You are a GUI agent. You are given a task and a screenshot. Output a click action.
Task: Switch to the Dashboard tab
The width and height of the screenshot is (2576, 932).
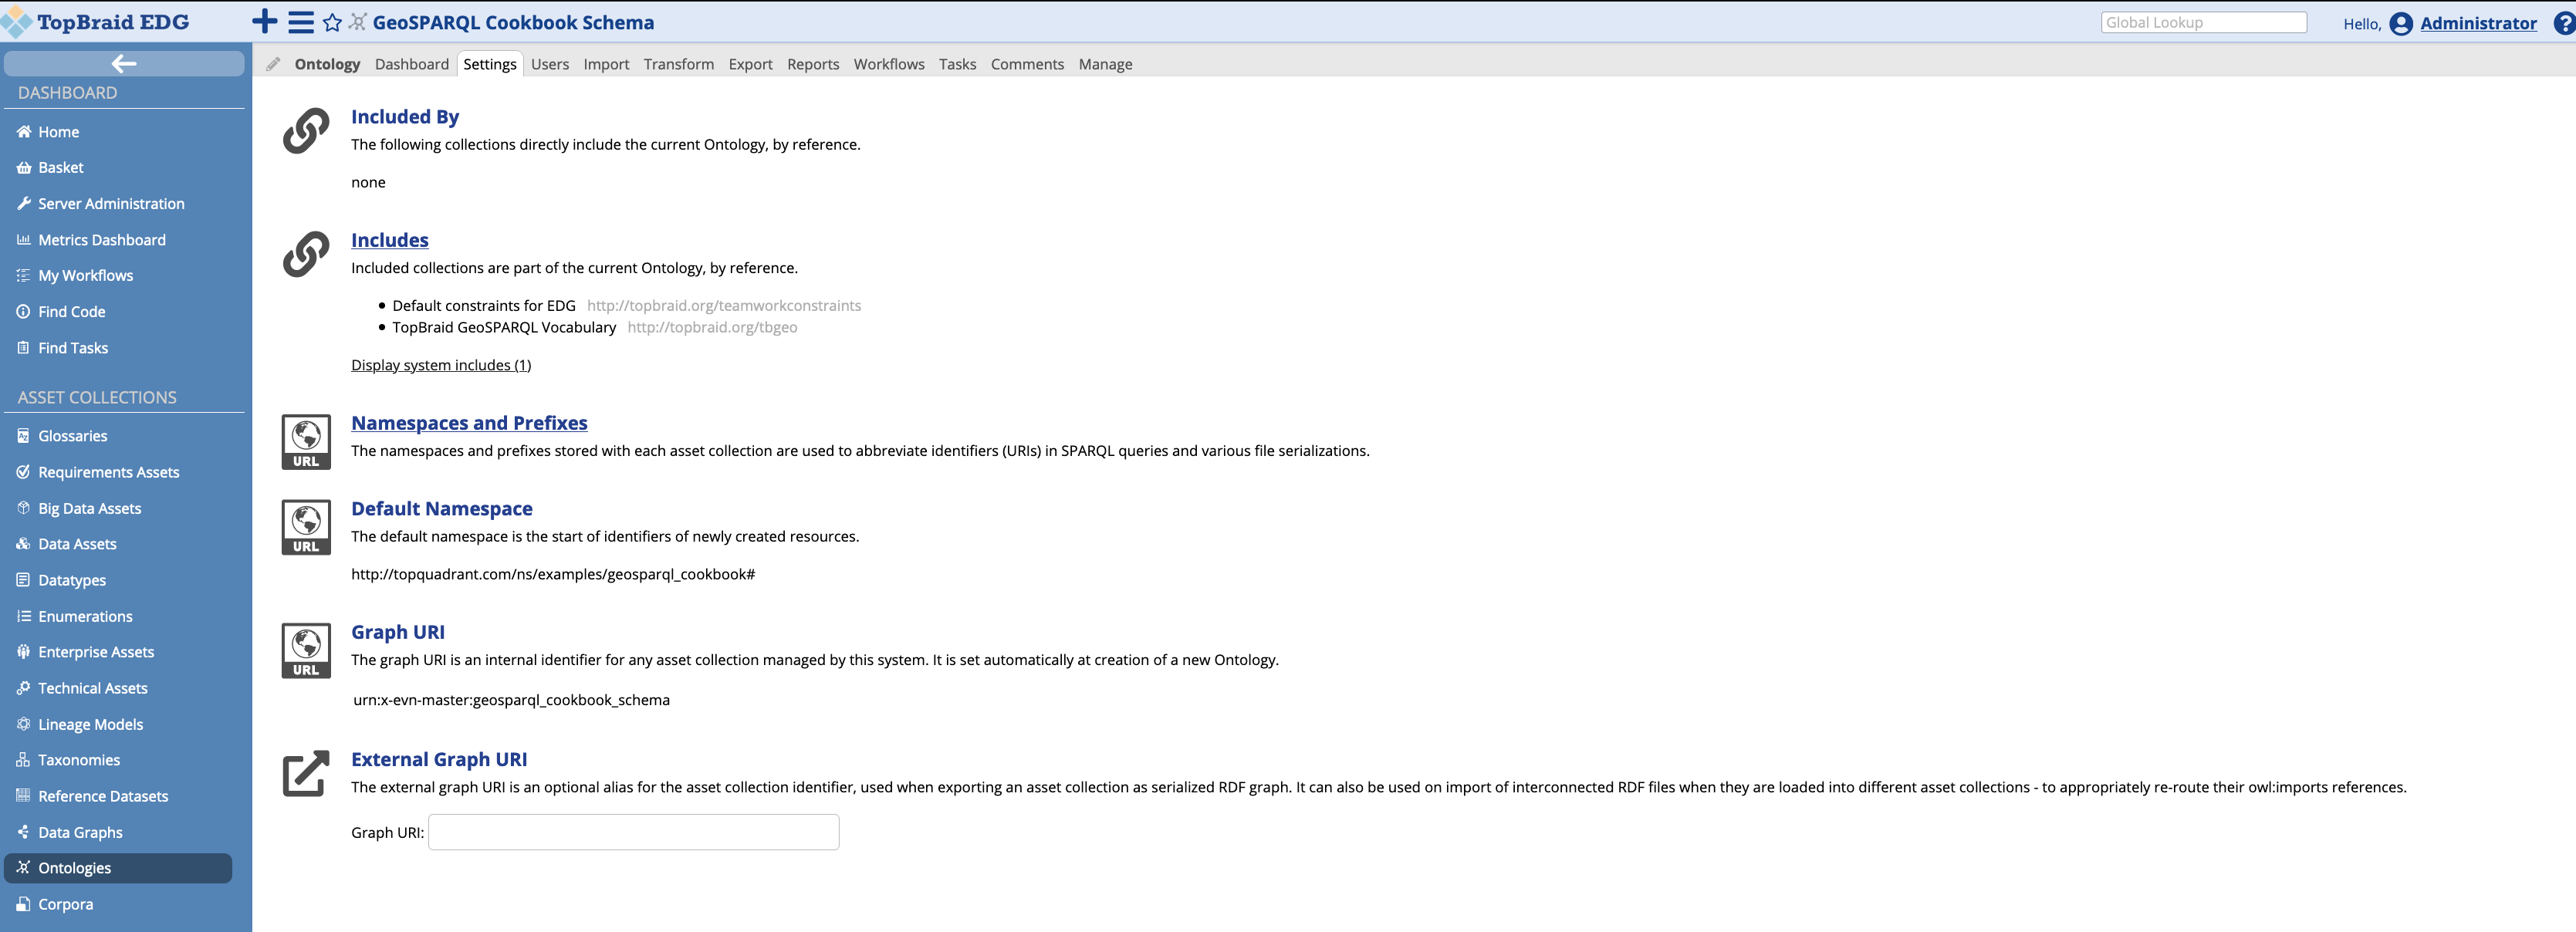pos(411,64)
